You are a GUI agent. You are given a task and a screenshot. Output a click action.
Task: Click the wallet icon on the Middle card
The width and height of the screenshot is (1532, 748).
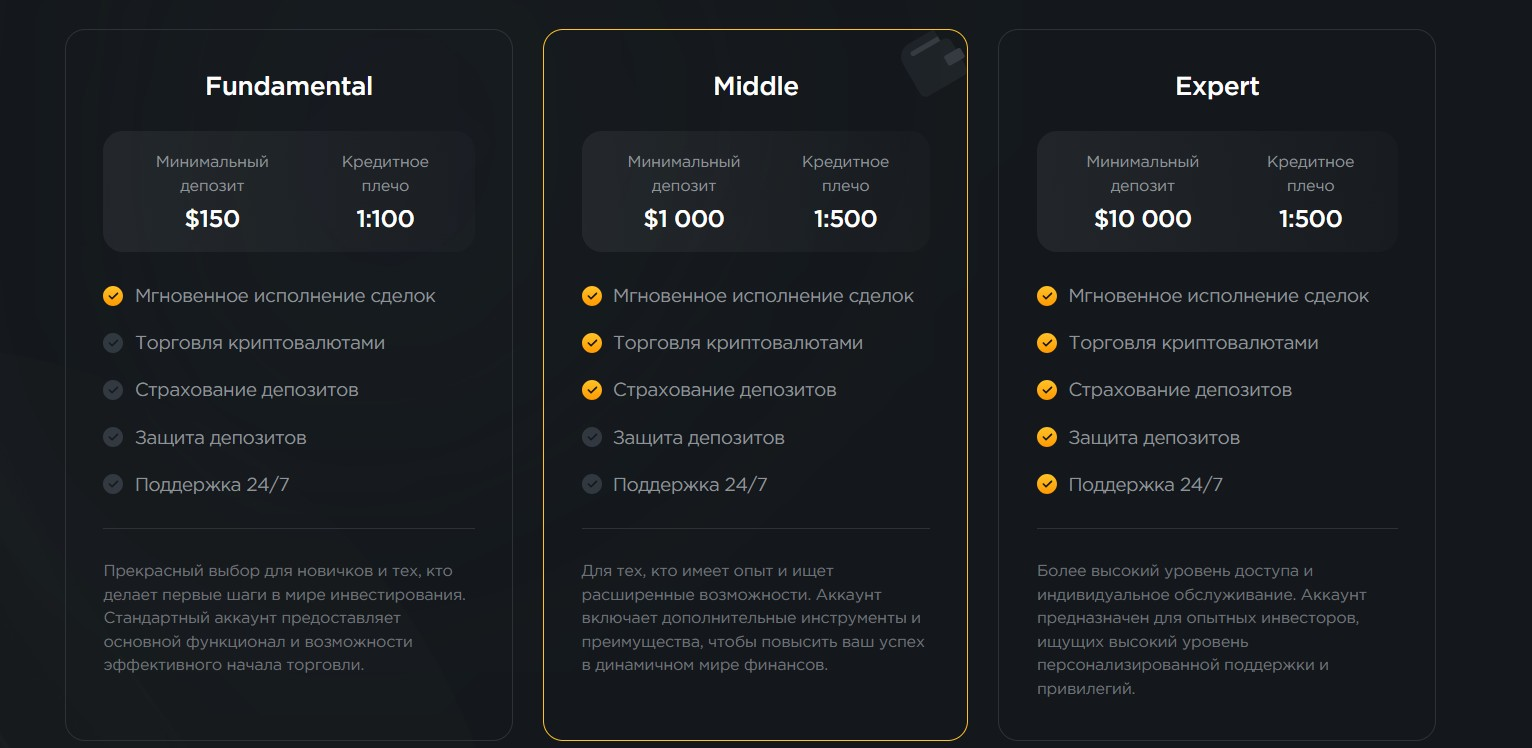[x=932, y=64]
